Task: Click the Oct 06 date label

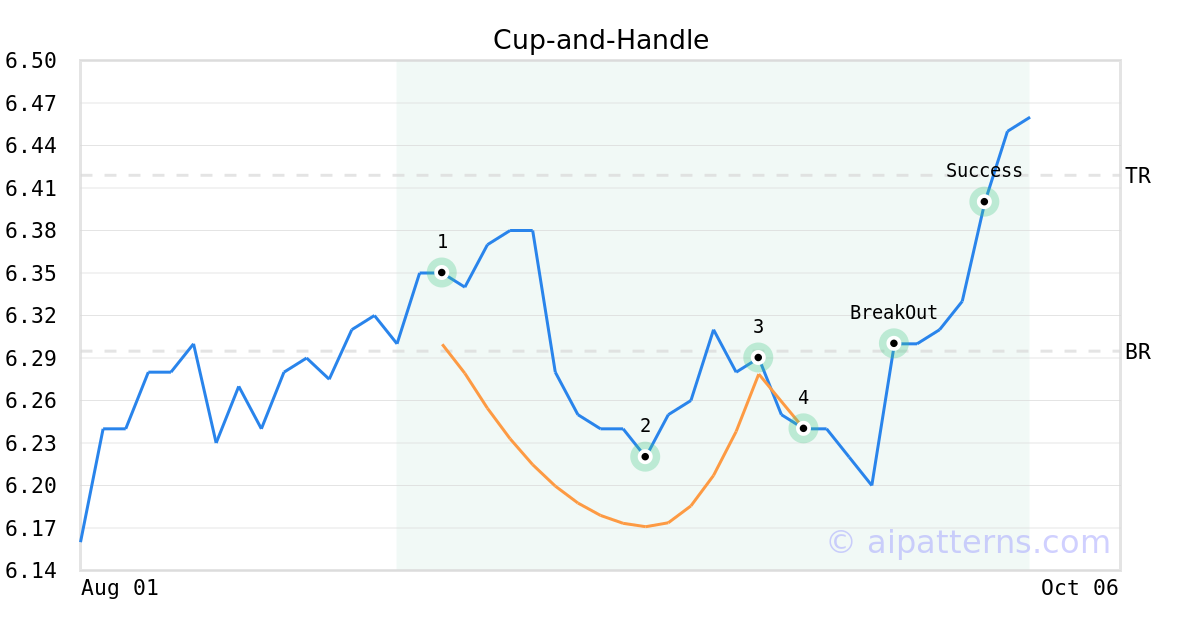Action: click(x=1079, y=588)
